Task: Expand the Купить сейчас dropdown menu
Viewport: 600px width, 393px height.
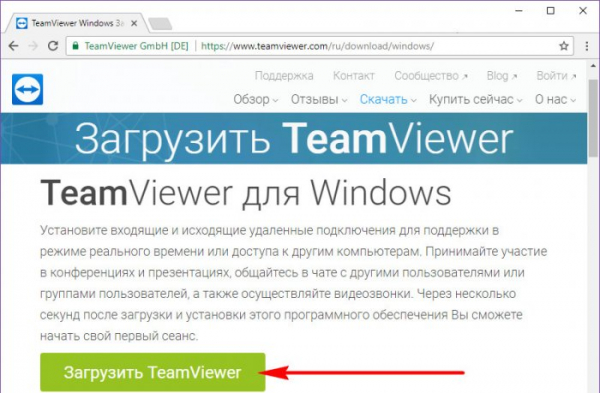Action: [475, 99]
